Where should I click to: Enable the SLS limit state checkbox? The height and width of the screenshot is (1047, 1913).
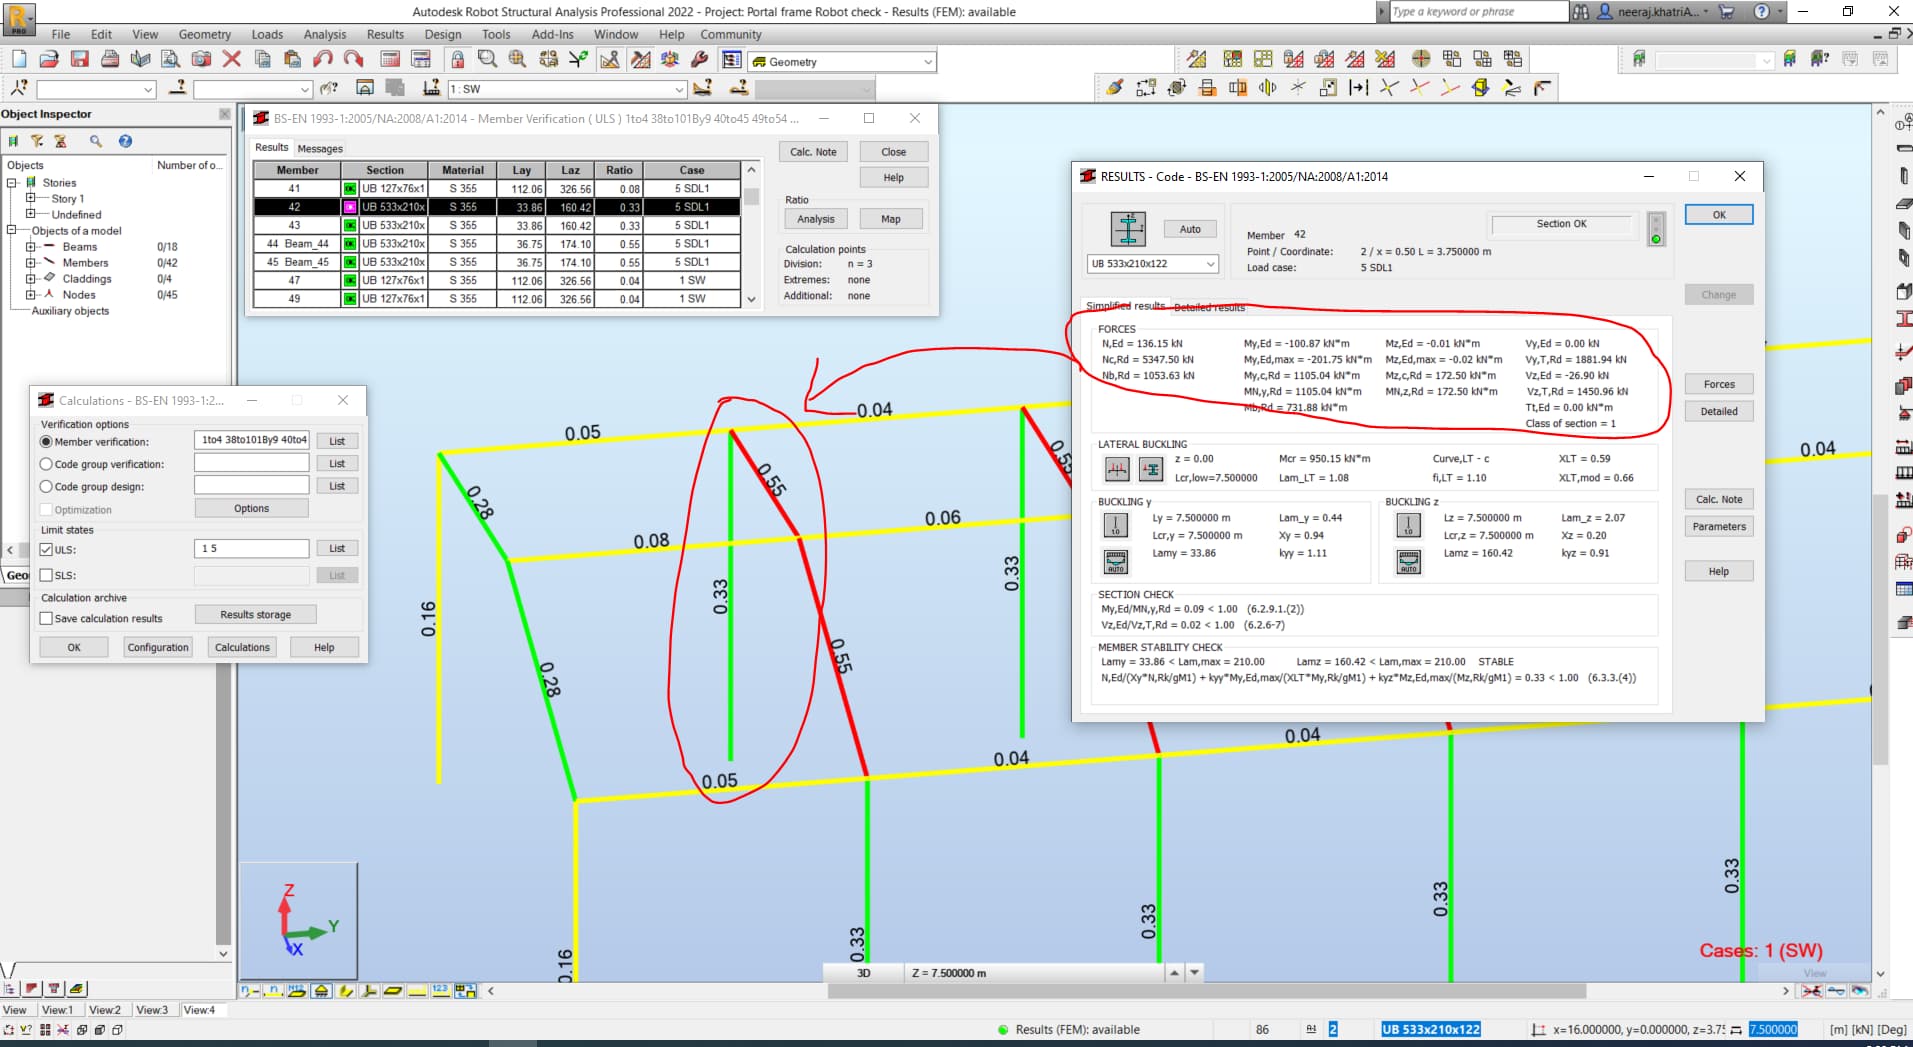[46, 575]
